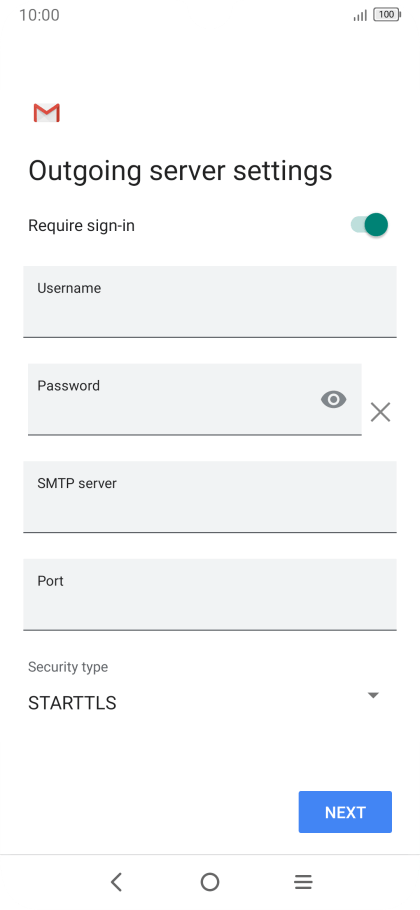The width and height of the screenshot is (420, 910).
Task: Tap the battery indicator in status bar
Action: 387,15
